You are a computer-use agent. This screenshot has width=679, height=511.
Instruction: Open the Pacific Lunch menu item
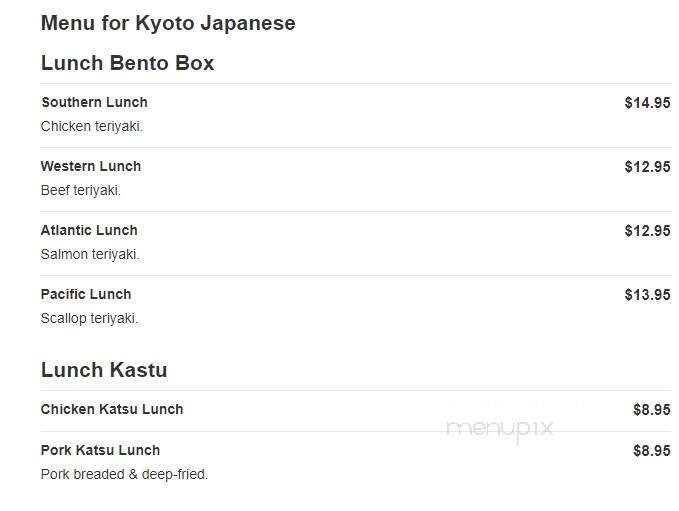click(86, 294)
